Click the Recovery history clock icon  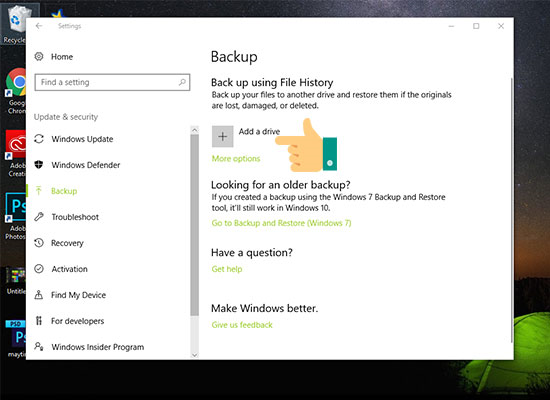pos(39,242)
